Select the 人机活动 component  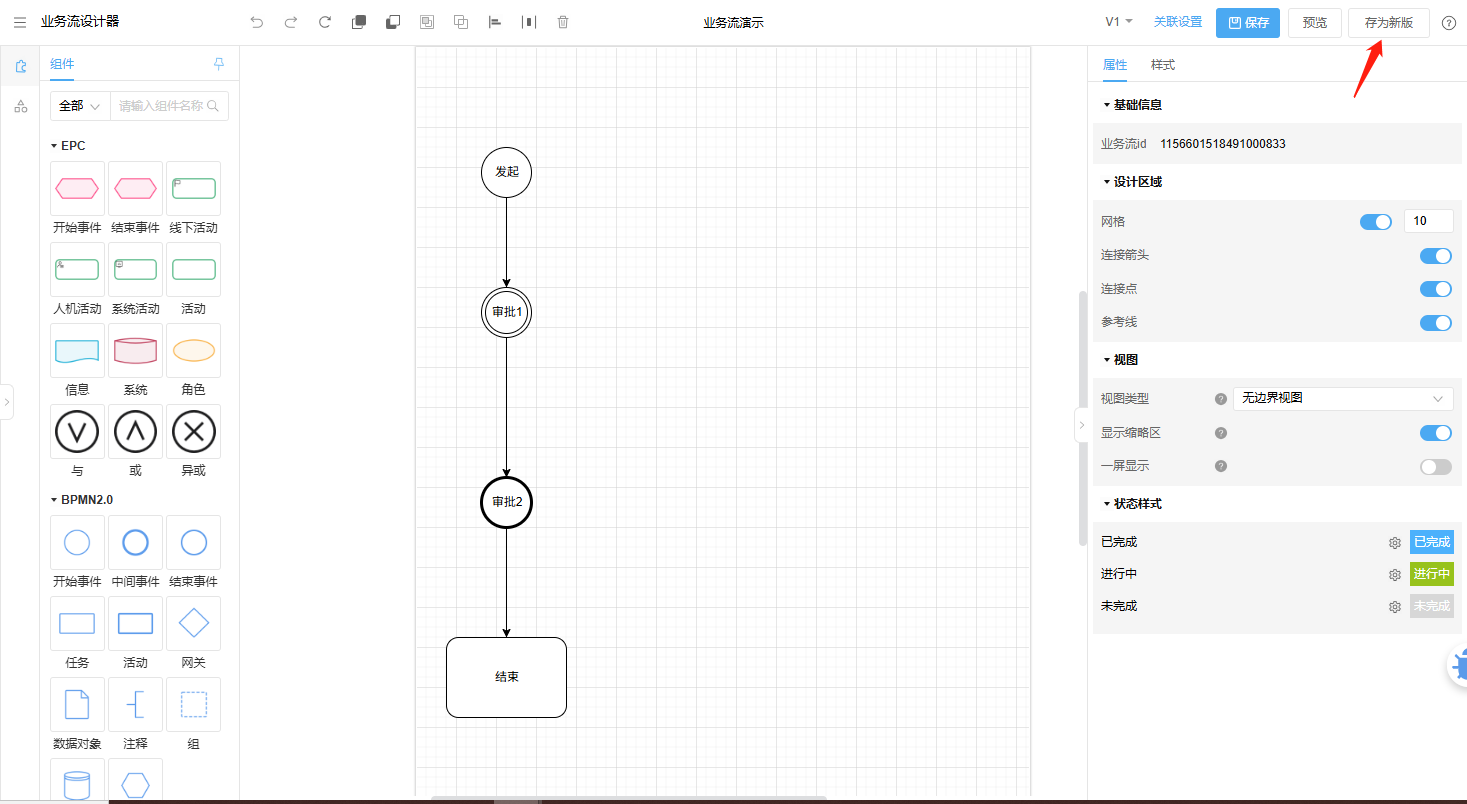[x=77, y=269]
